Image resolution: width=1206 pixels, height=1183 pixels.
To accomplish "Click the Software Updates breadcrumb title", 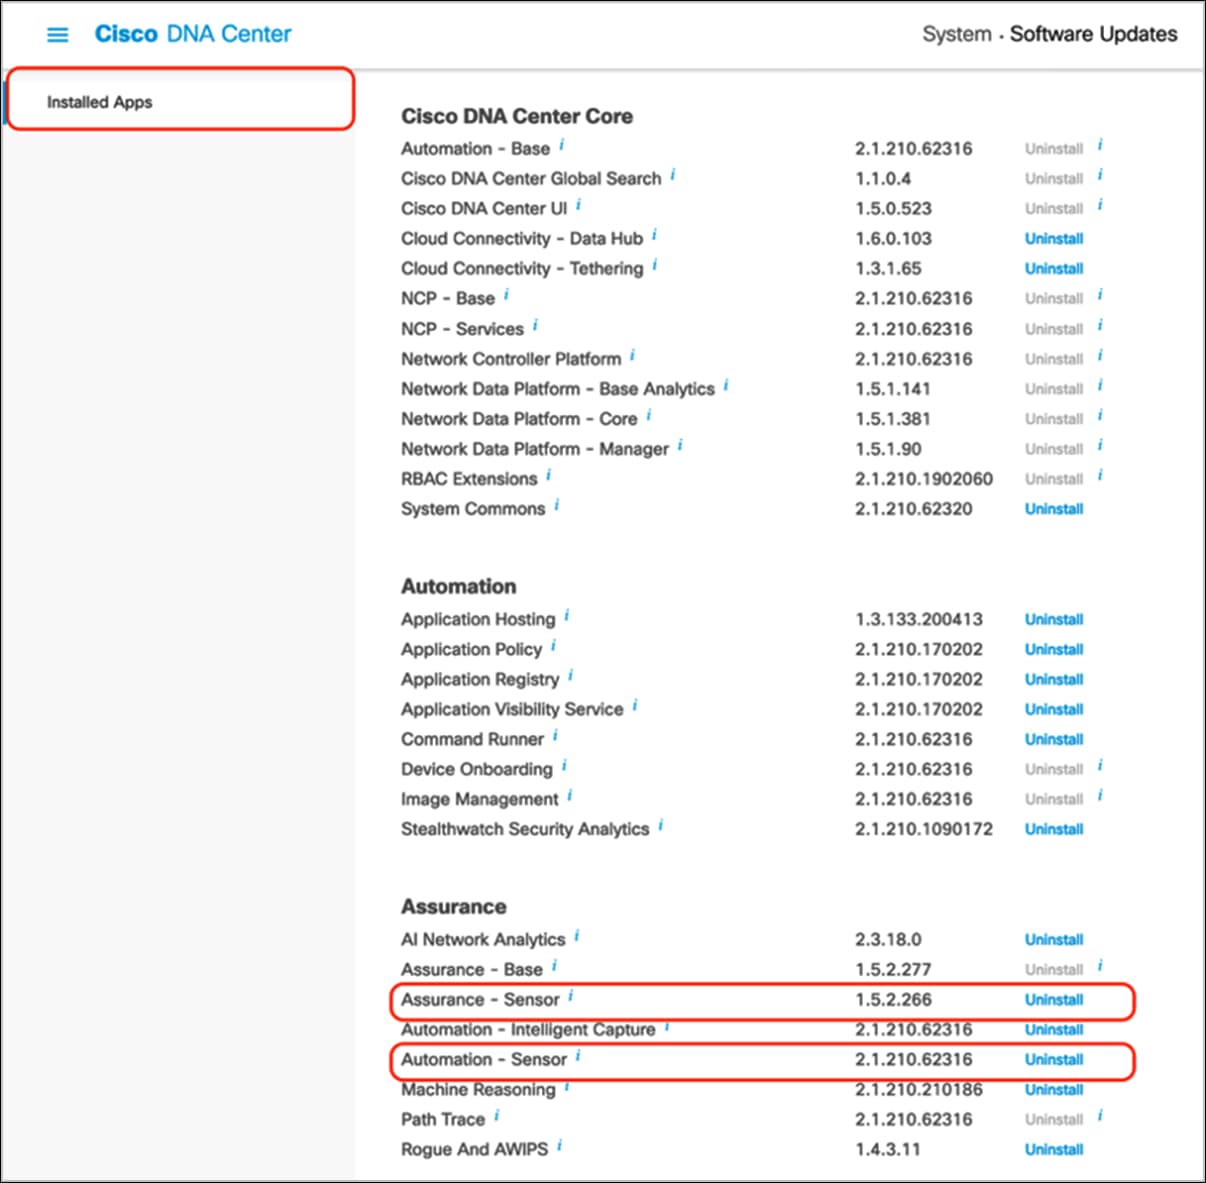I will (x=1093, y=34).
